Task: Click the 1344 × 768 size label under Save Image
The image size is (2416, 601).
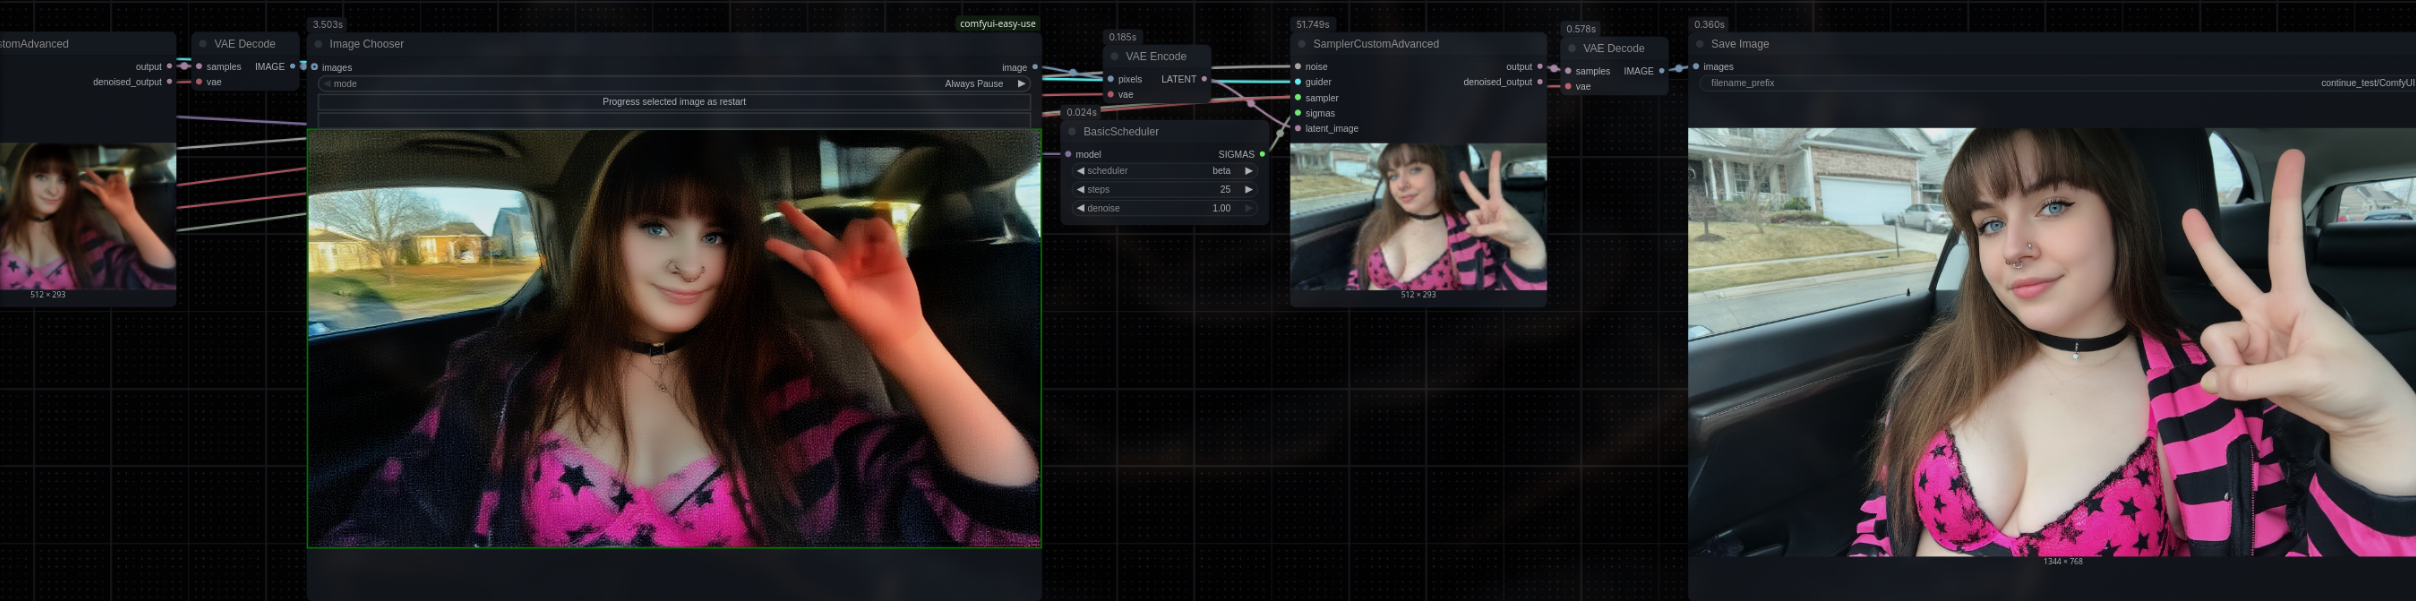Action: (2062, 562)
